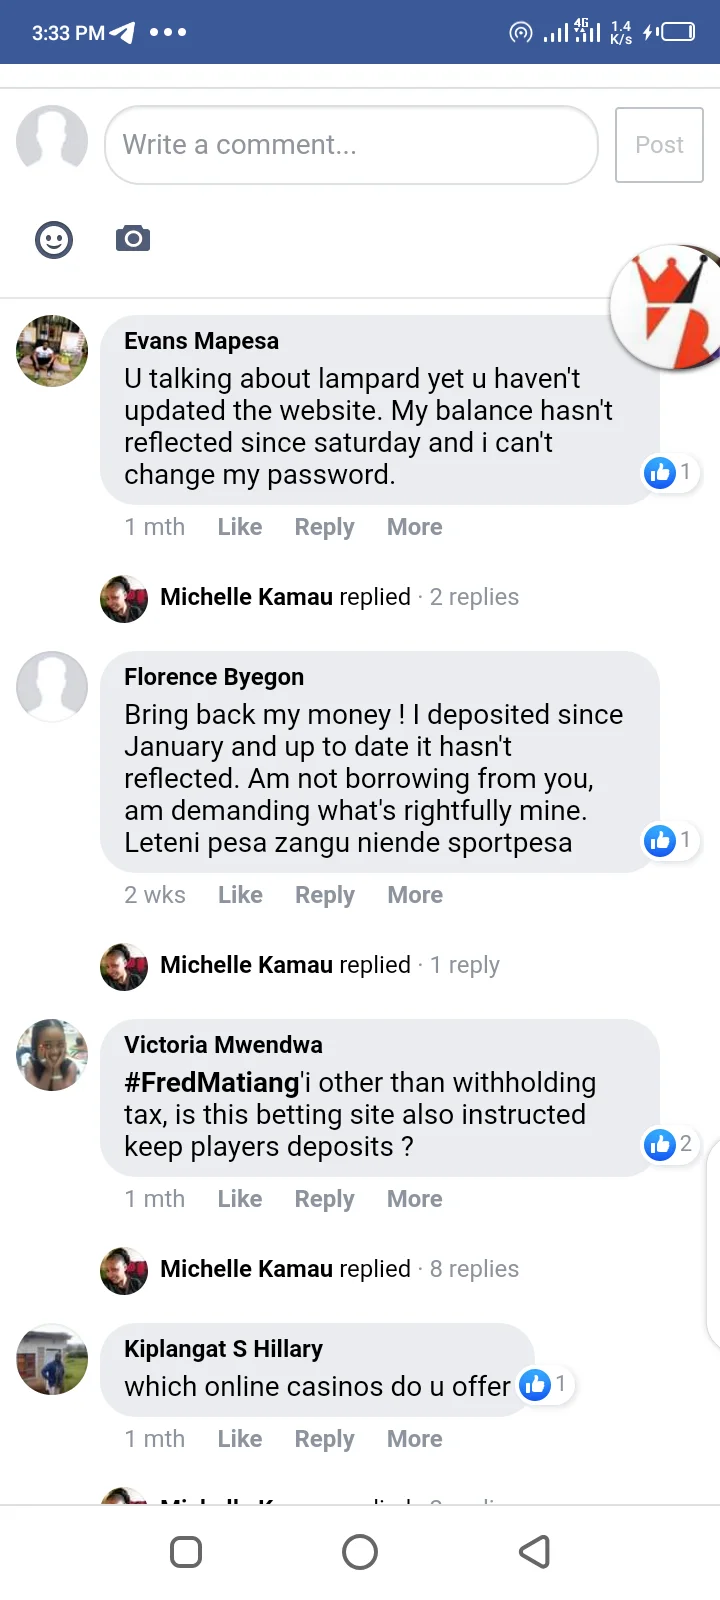Tap the camera icon to attach photo

click(x=133, y=239)
